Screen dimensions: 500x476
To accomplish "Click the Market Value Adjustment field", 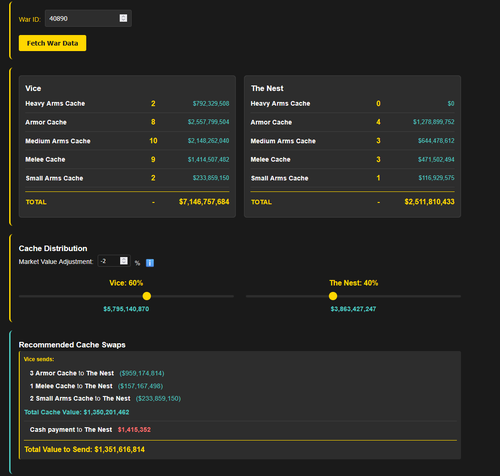I will pyautogui.click(x=114, y=261).
